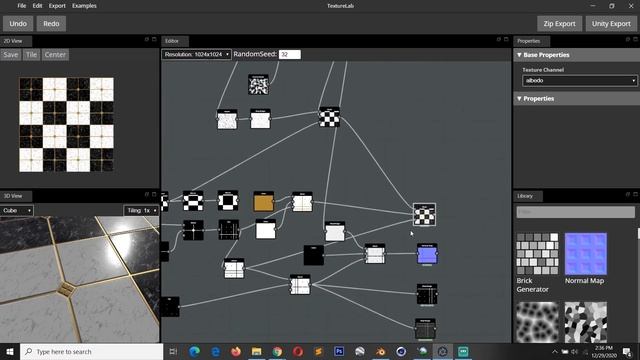The width and height of the screenshot is (640, 360).
Task: Open the taskbar clock showing 2:36 PM
Action: tap(604, 351)
